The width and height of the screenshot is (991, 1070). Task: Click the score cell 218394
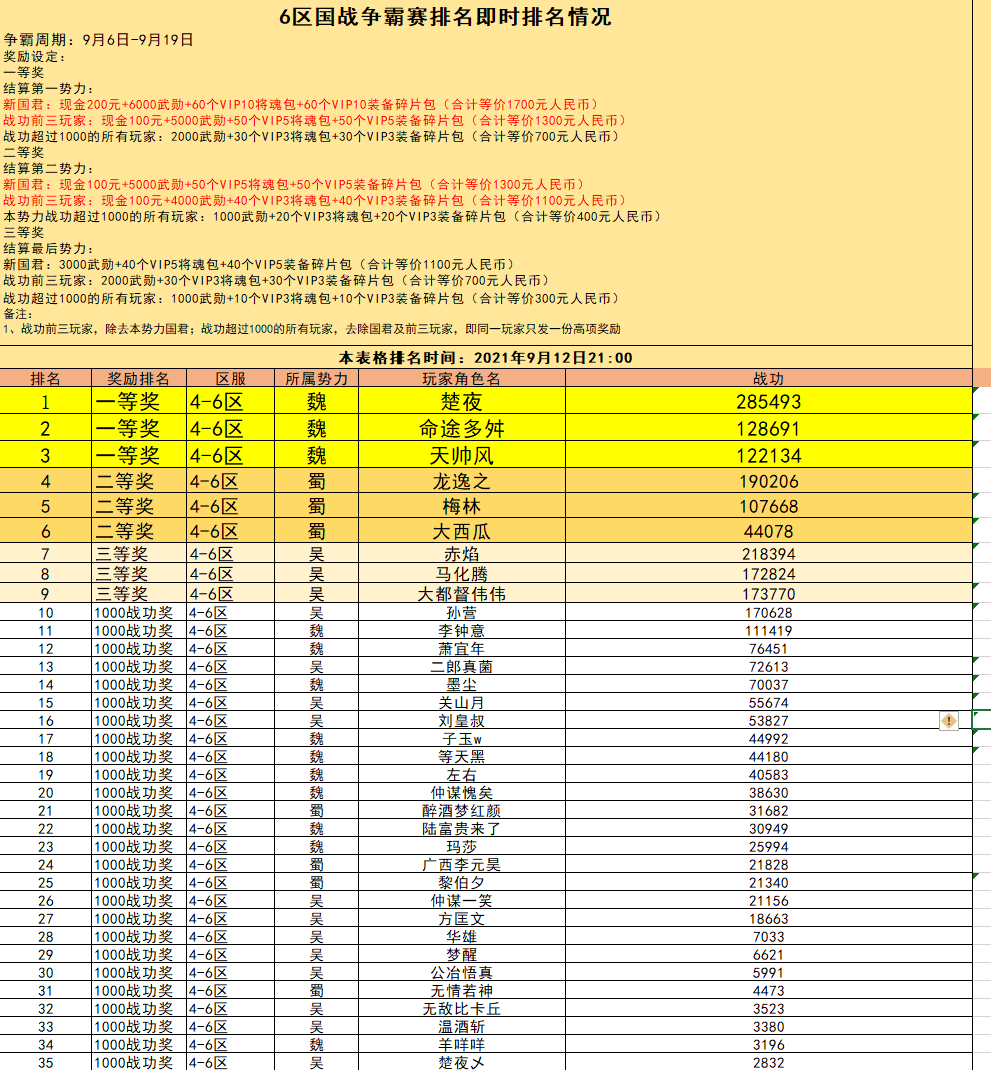(769, 553)
